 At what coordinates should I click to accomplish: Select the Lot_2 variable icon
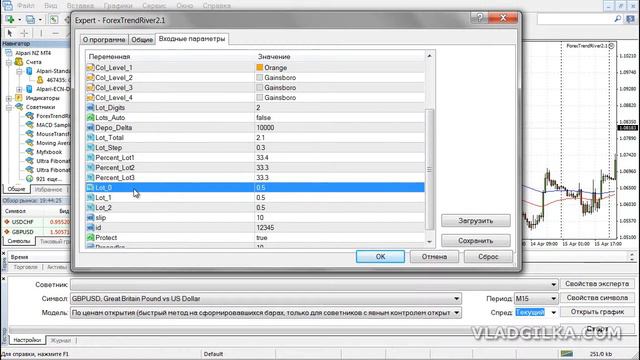coord(91,207)
